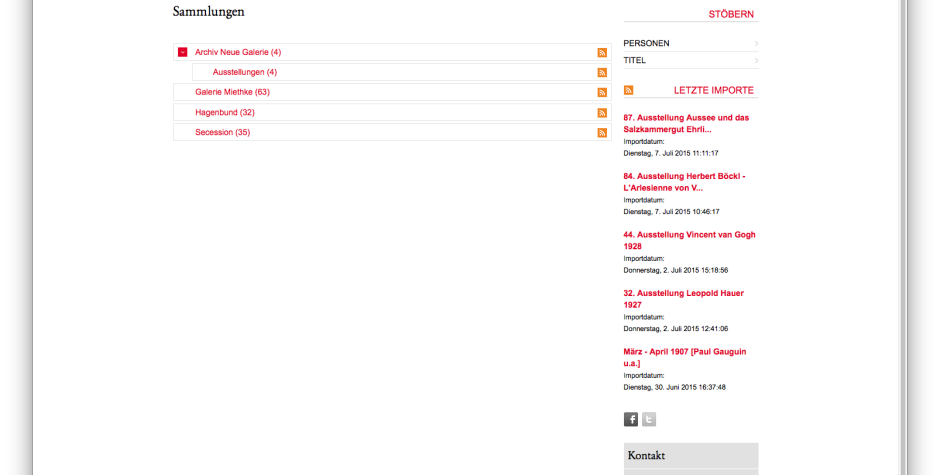Image resolution: width=940 pixels, height=475 pixels.
Task: Click import date 7. Juli 2015 11:11:17
Action: [x=671, y=153]
